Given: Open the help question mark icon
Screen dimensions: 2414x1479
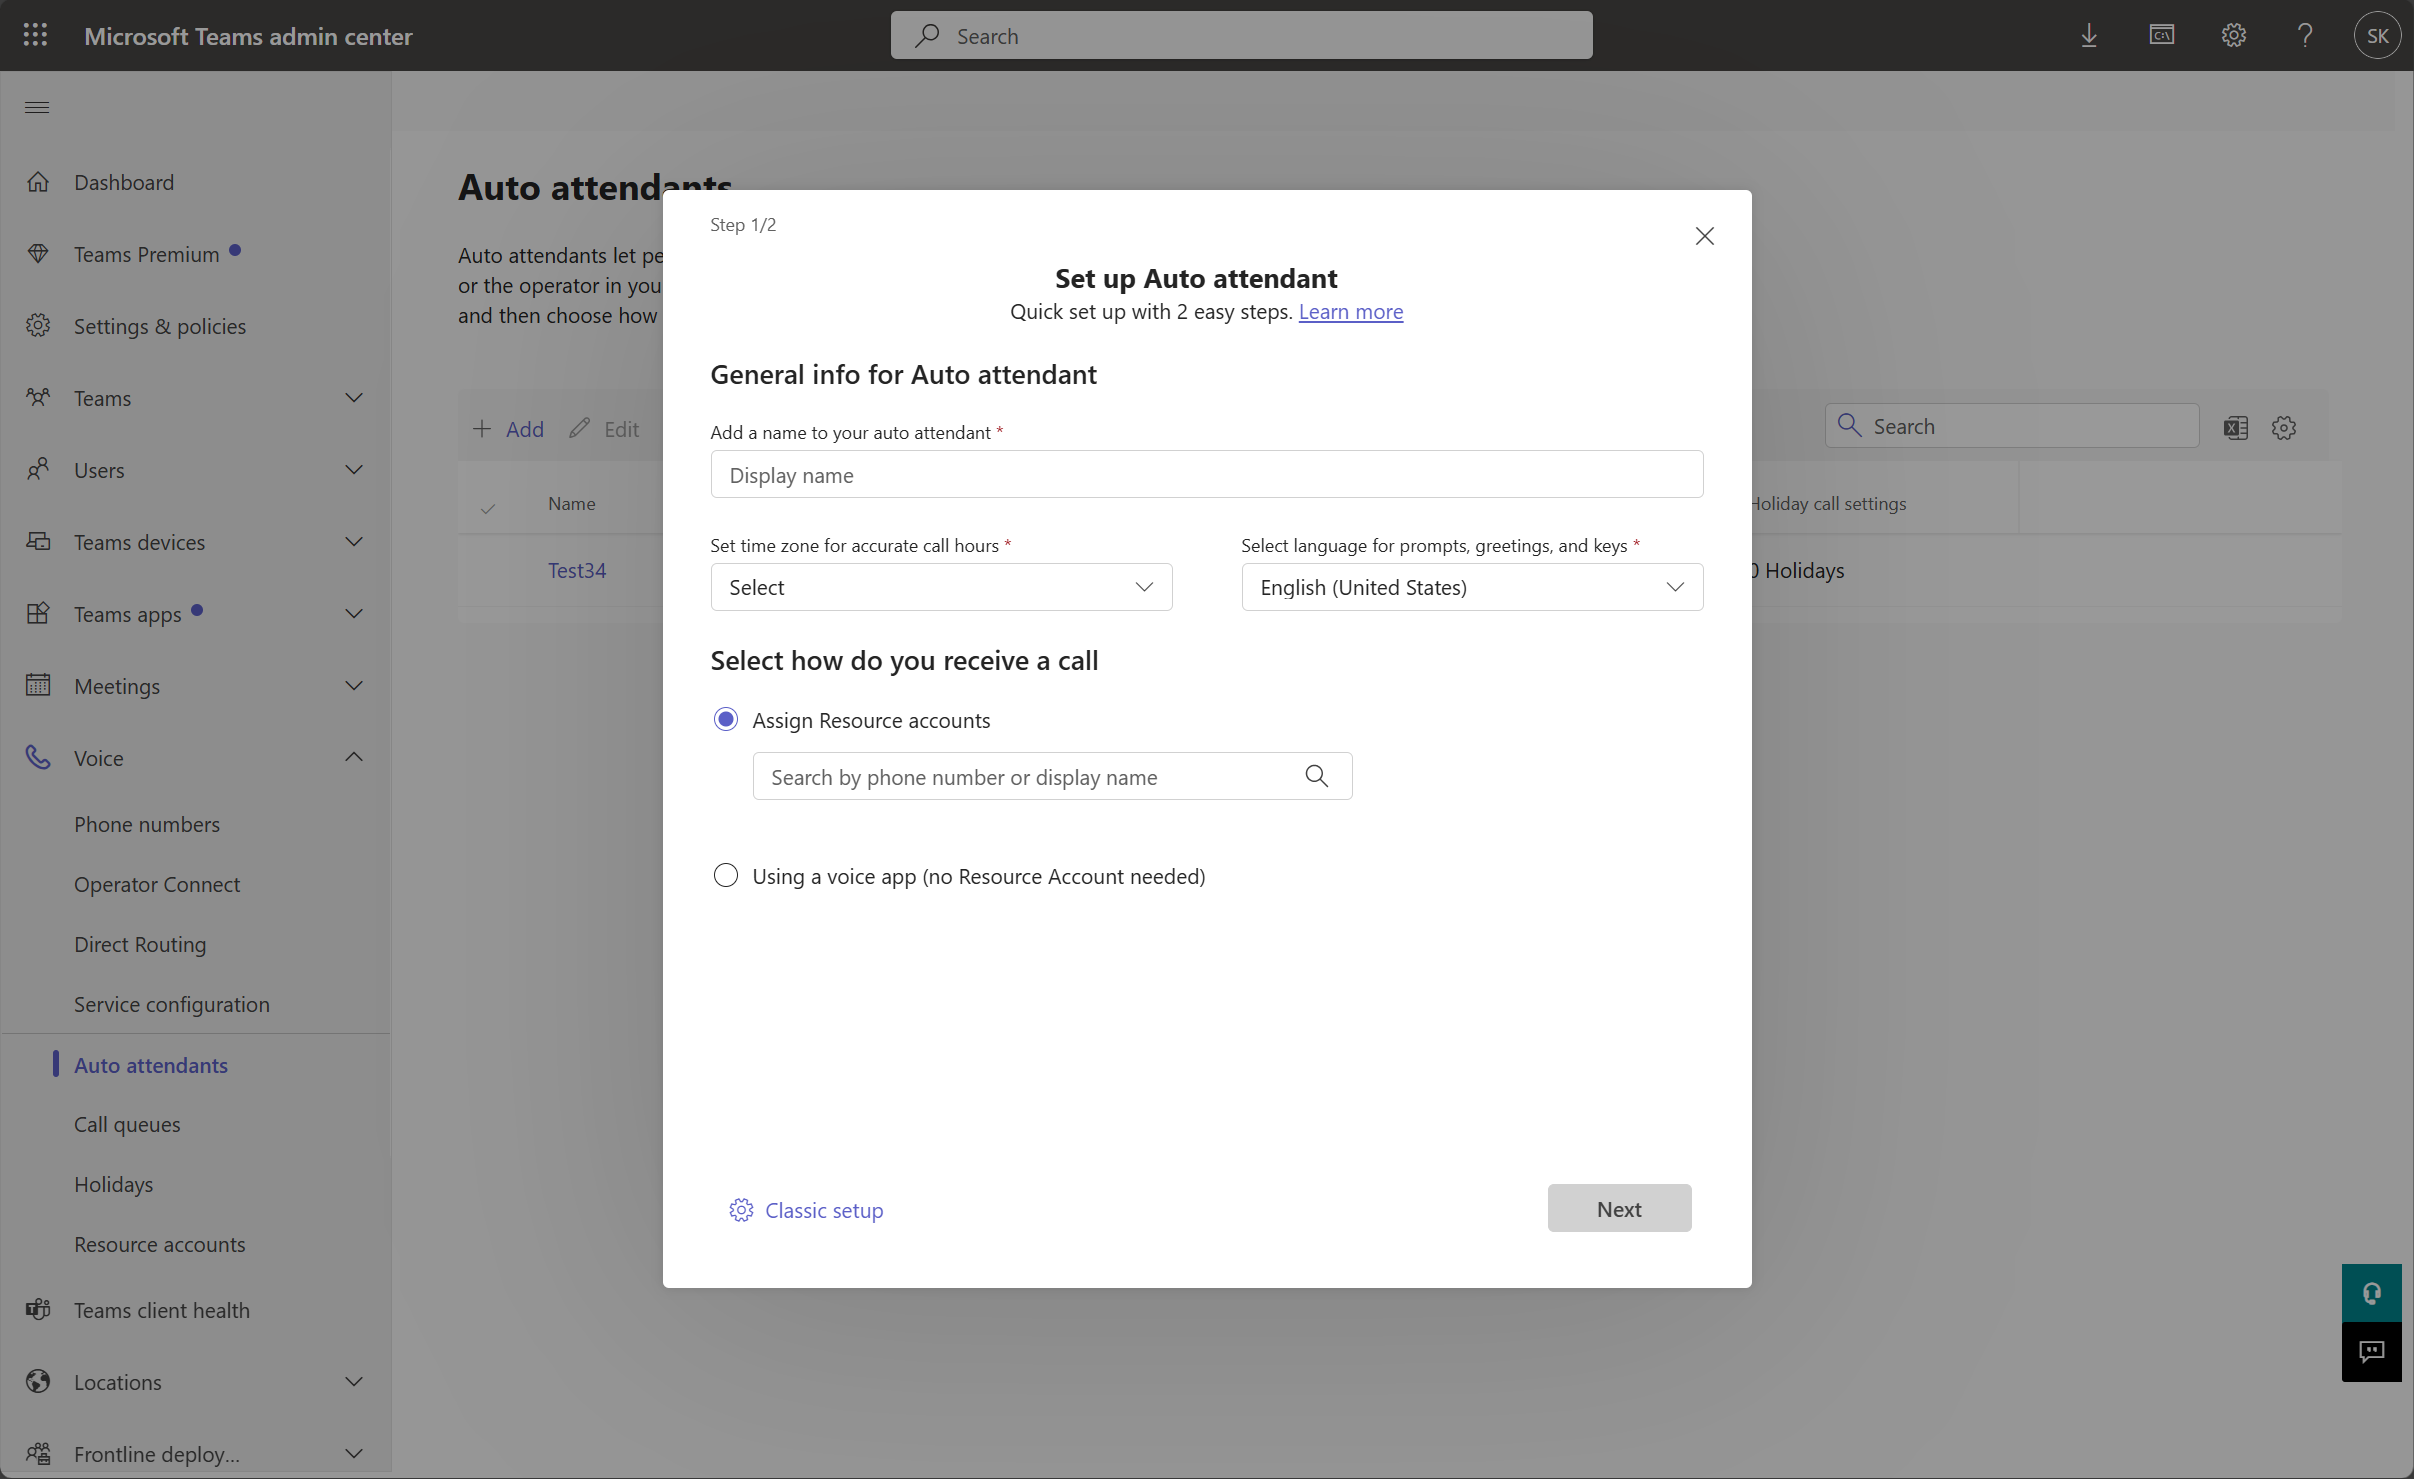Looking at the screenshot, I should click(2305, 36).
